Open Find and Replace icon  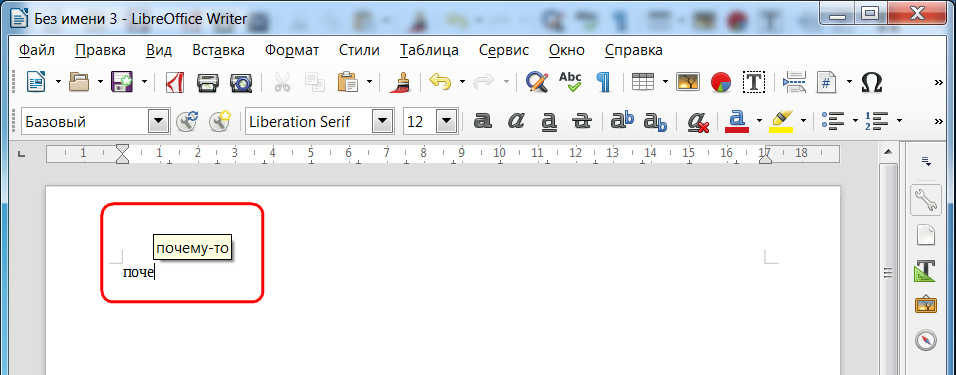point(537,82)
